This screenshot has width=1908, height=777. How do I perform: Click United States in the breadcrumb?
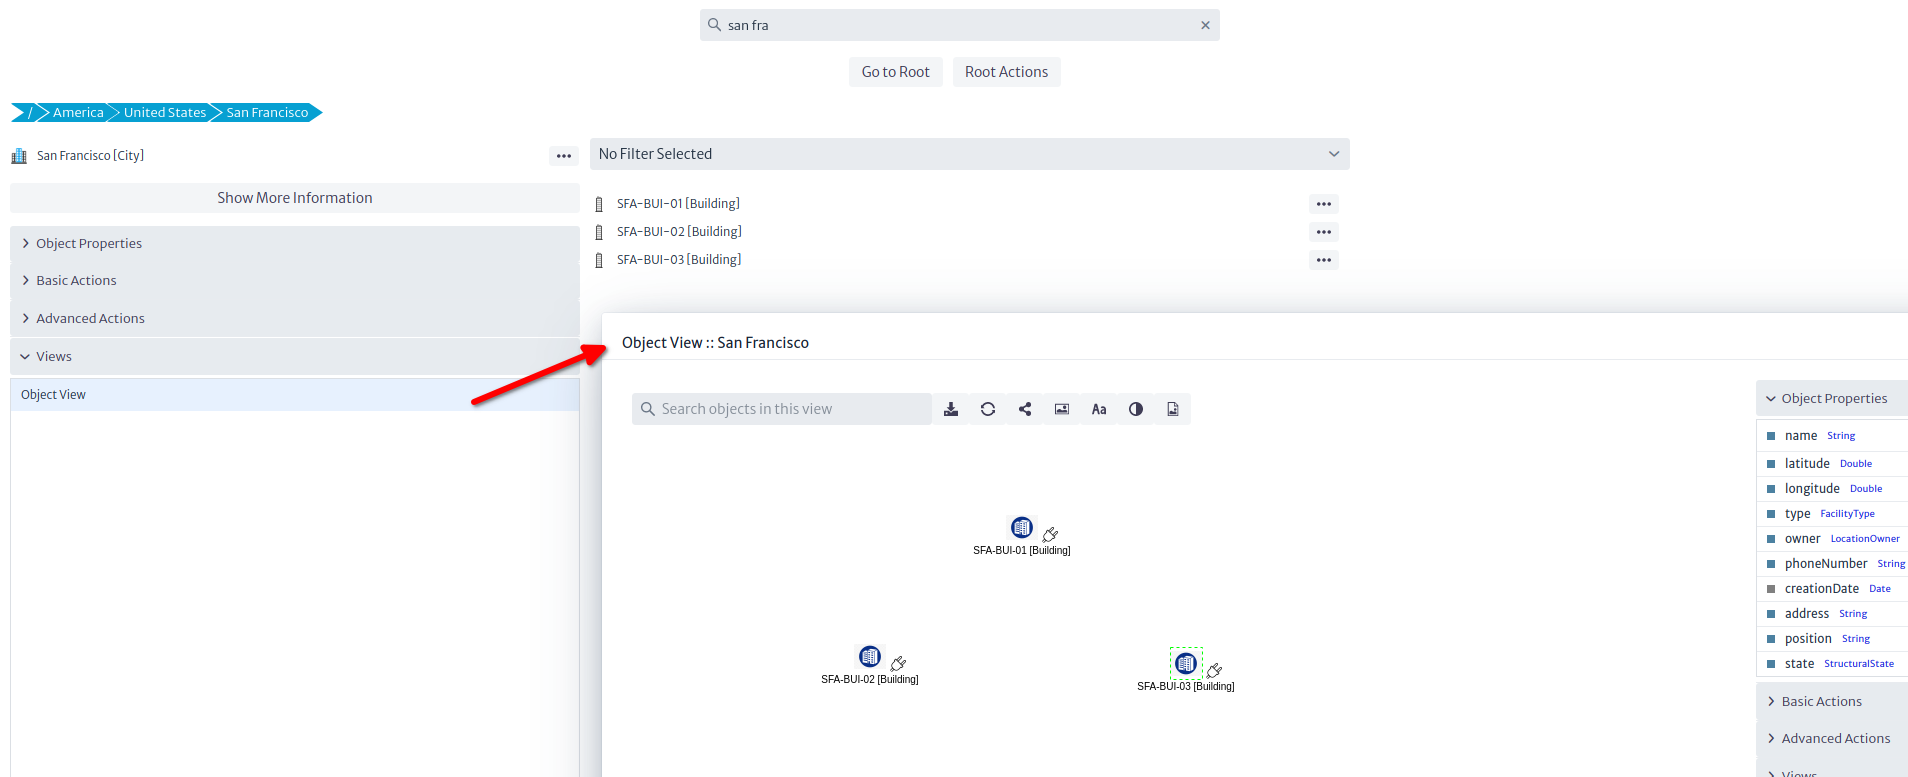pos(165,113)
